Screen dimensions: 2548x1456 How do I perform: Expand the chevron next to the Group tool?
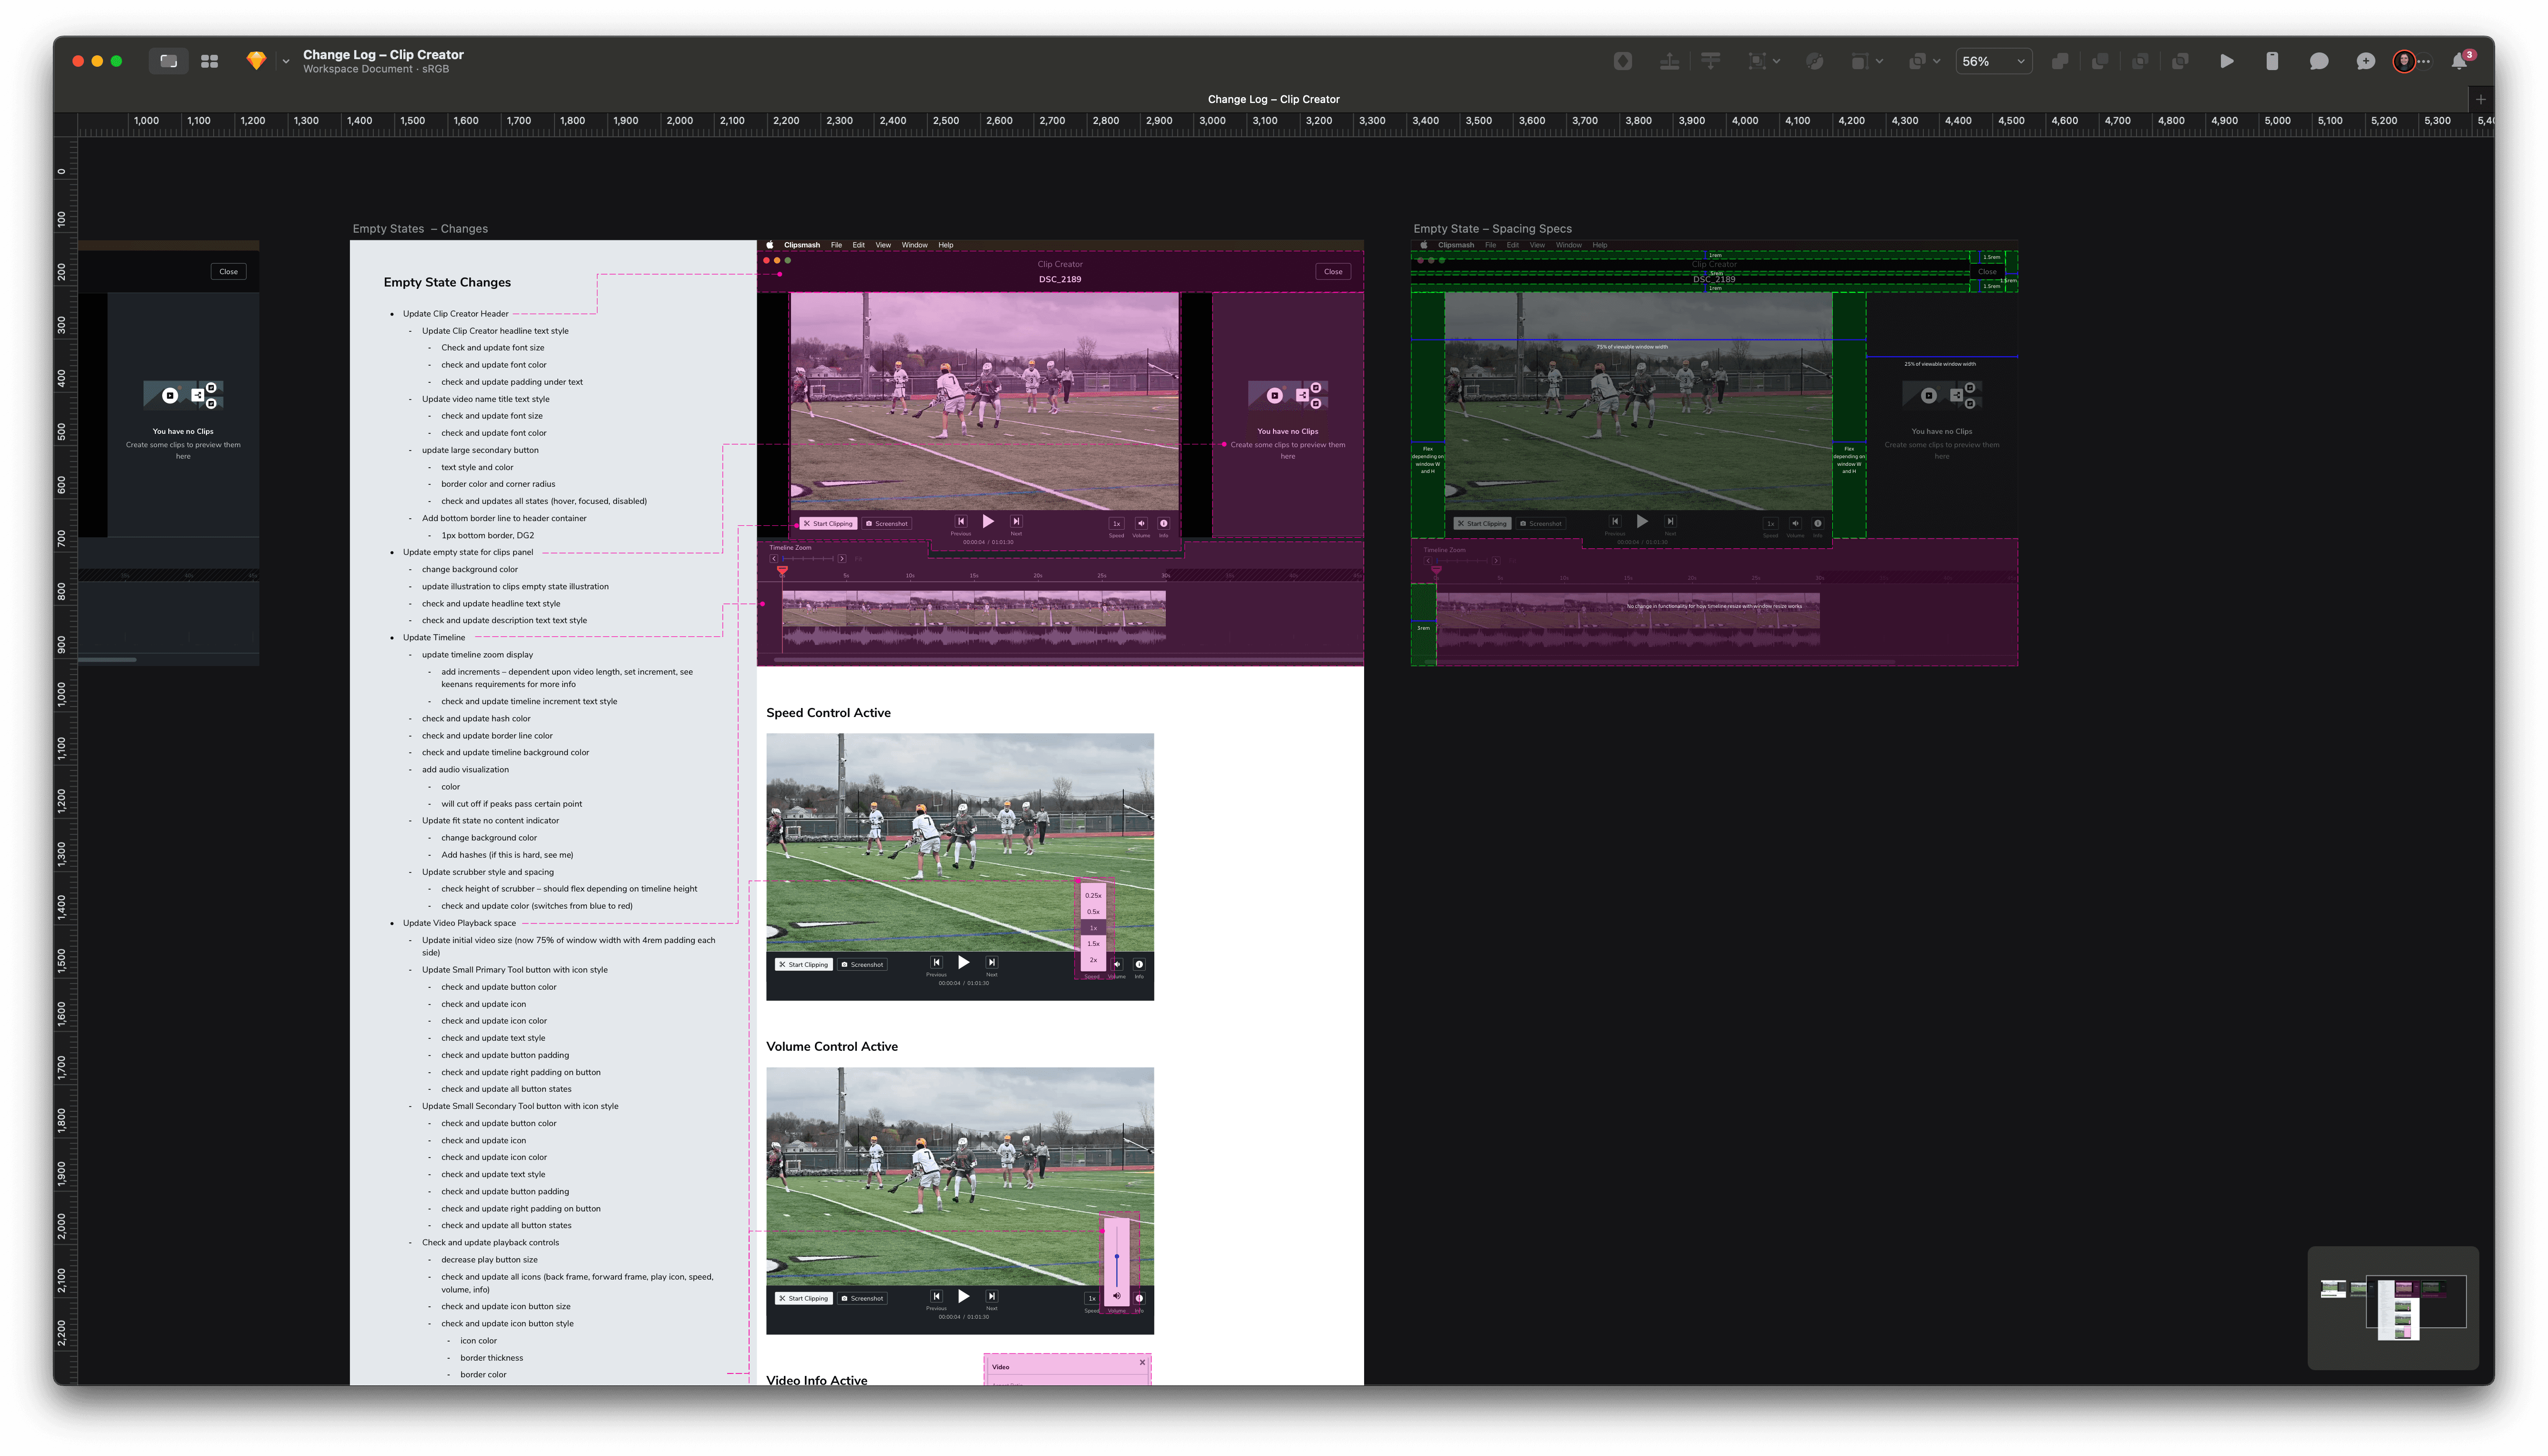pyautogui.click(x=1777, y=61)
